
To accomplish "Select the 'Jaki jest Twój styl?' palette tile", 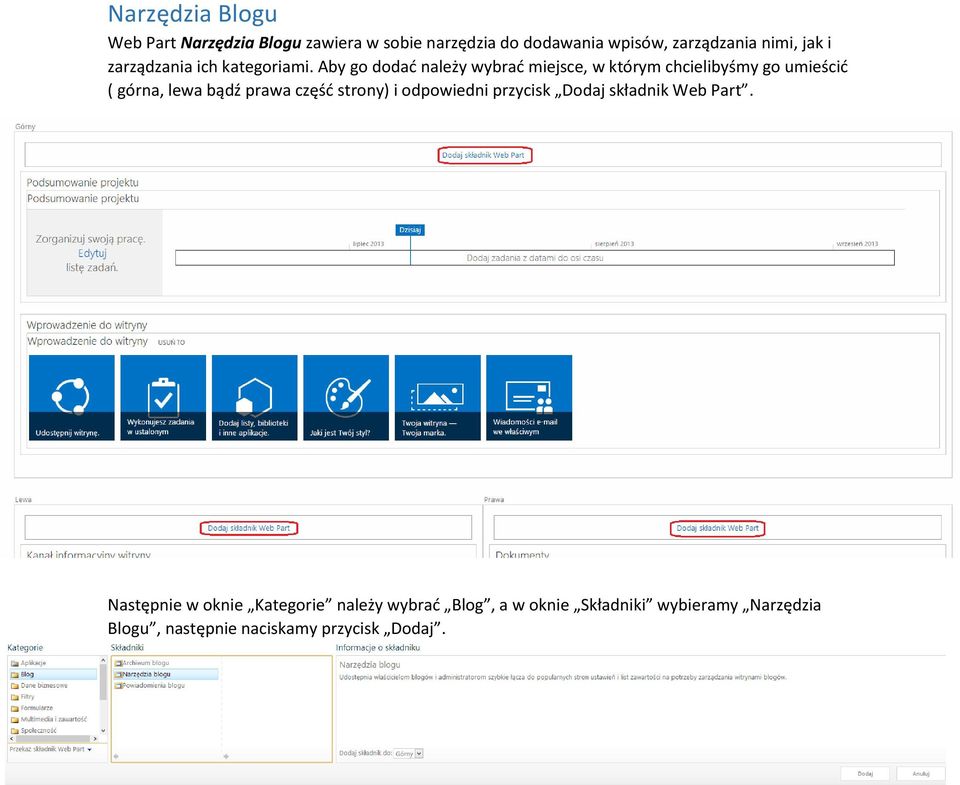I will coord(346,397).
